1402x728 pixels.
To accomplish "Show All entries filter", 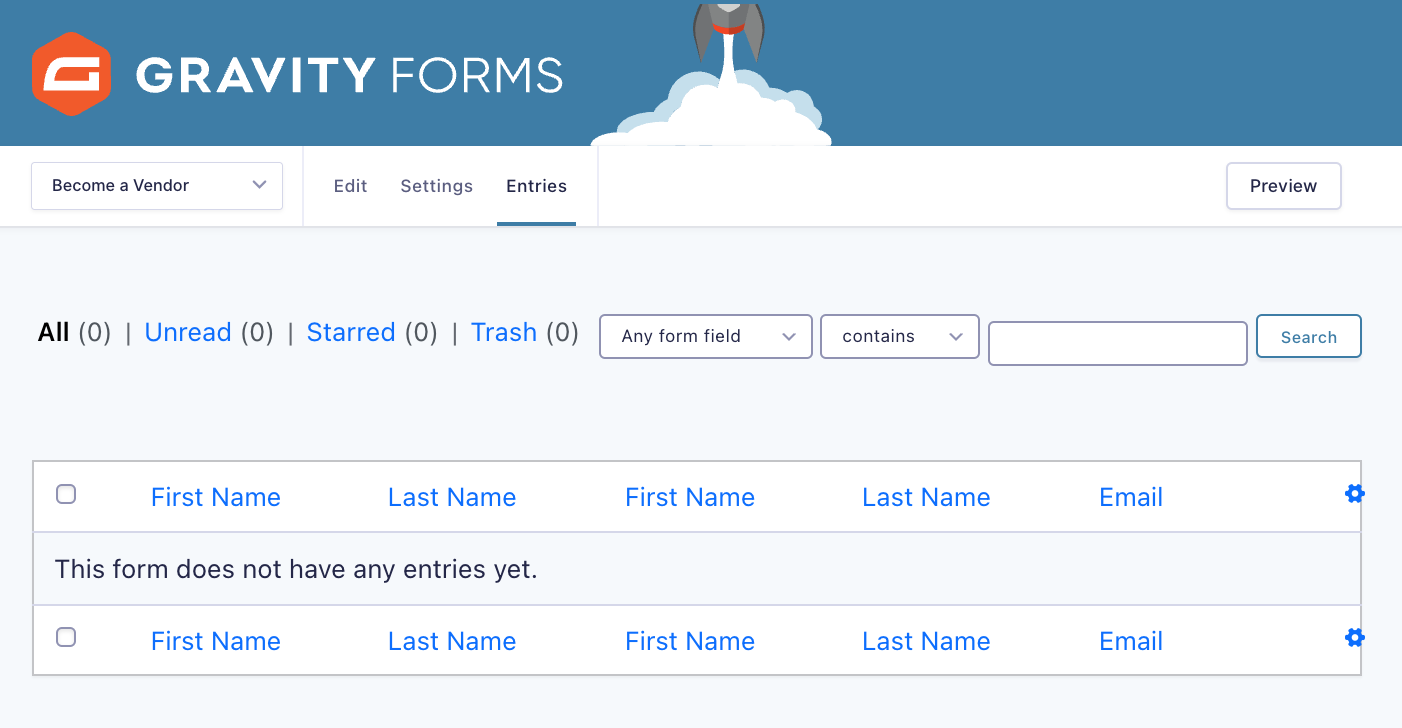I will tap(54, 333).
